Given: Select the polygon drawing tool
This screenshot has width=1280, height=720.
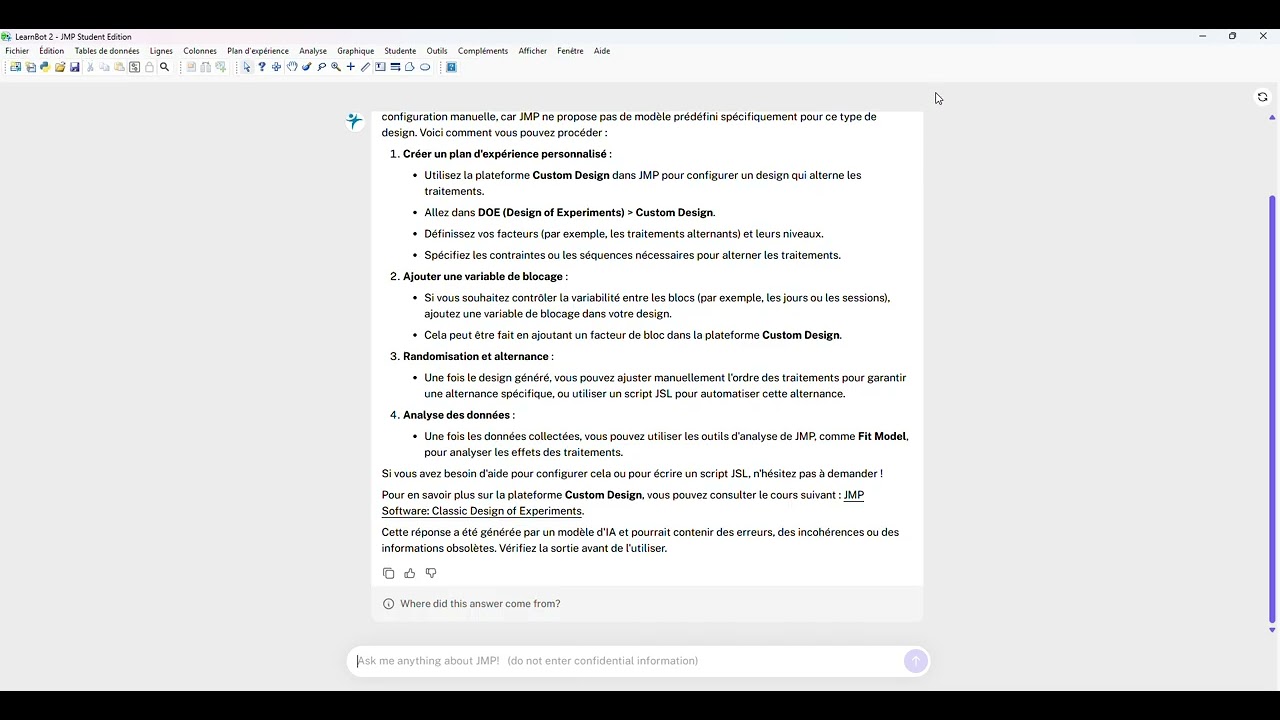Looking at the screenshot, I should [x=410, y=67].
